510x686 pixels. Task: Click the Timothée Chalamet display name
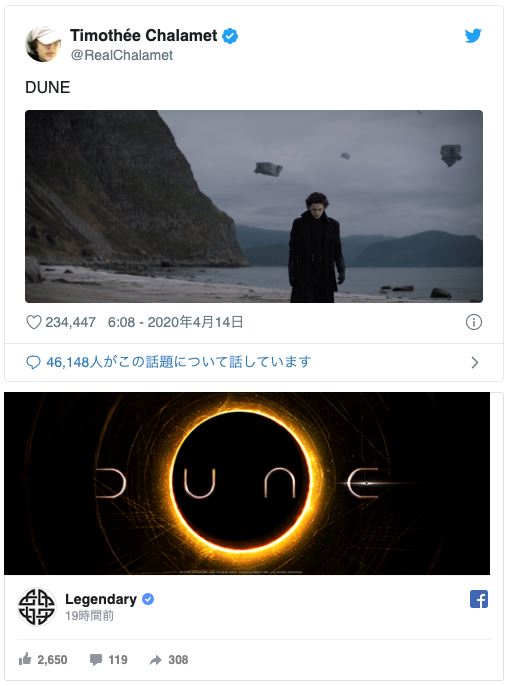click(x=143, y=35)
